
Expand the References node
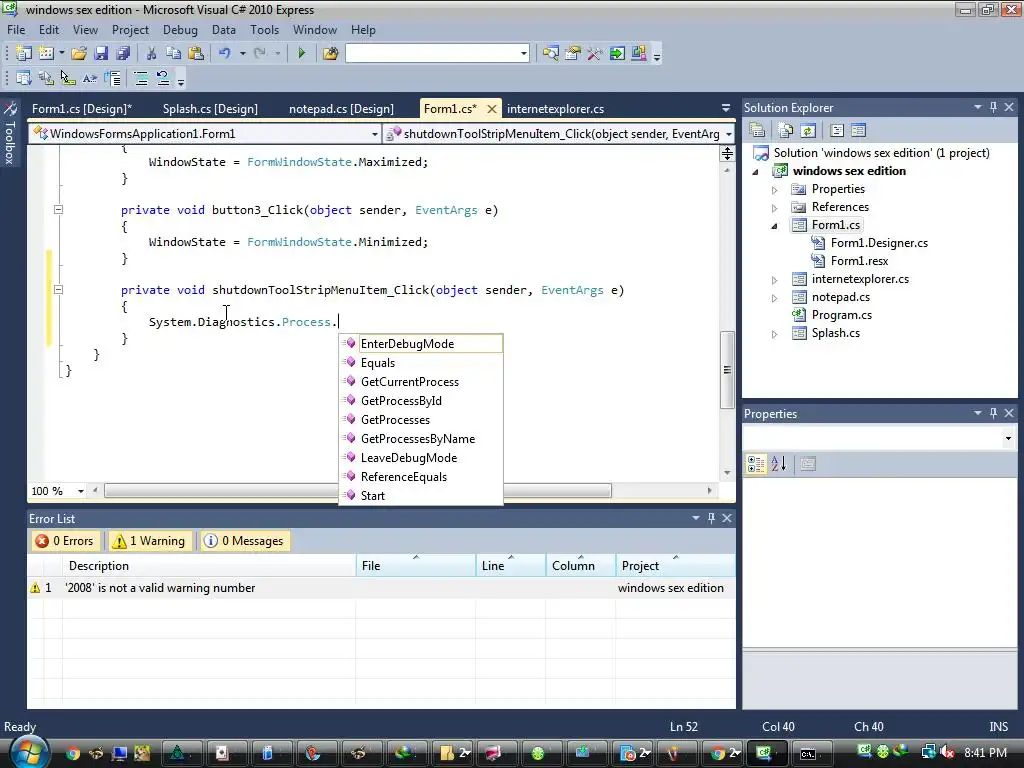point(775,208)
